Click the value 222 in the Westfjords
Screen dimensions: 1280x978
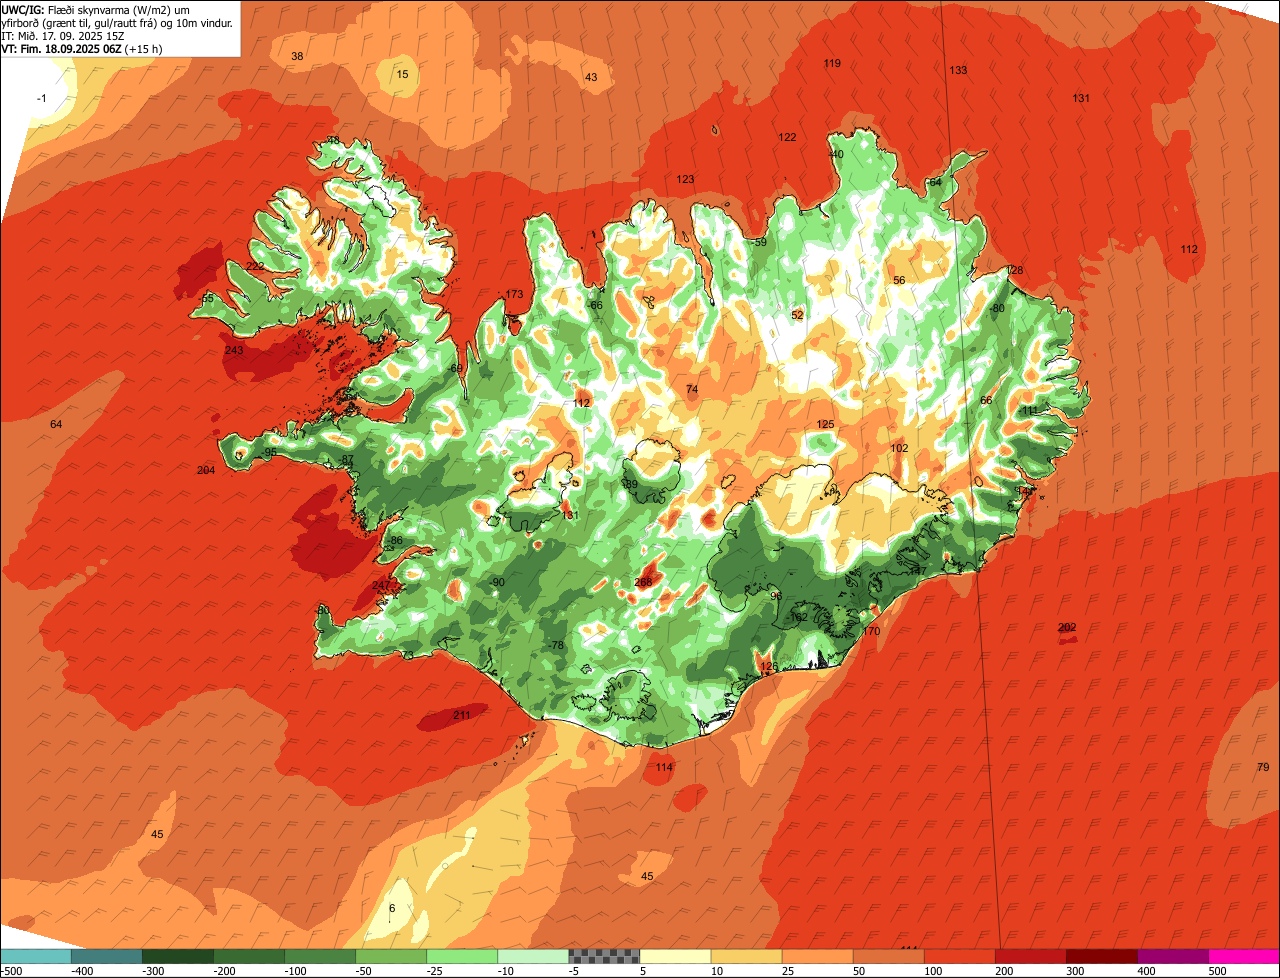(x=256, y=266)
